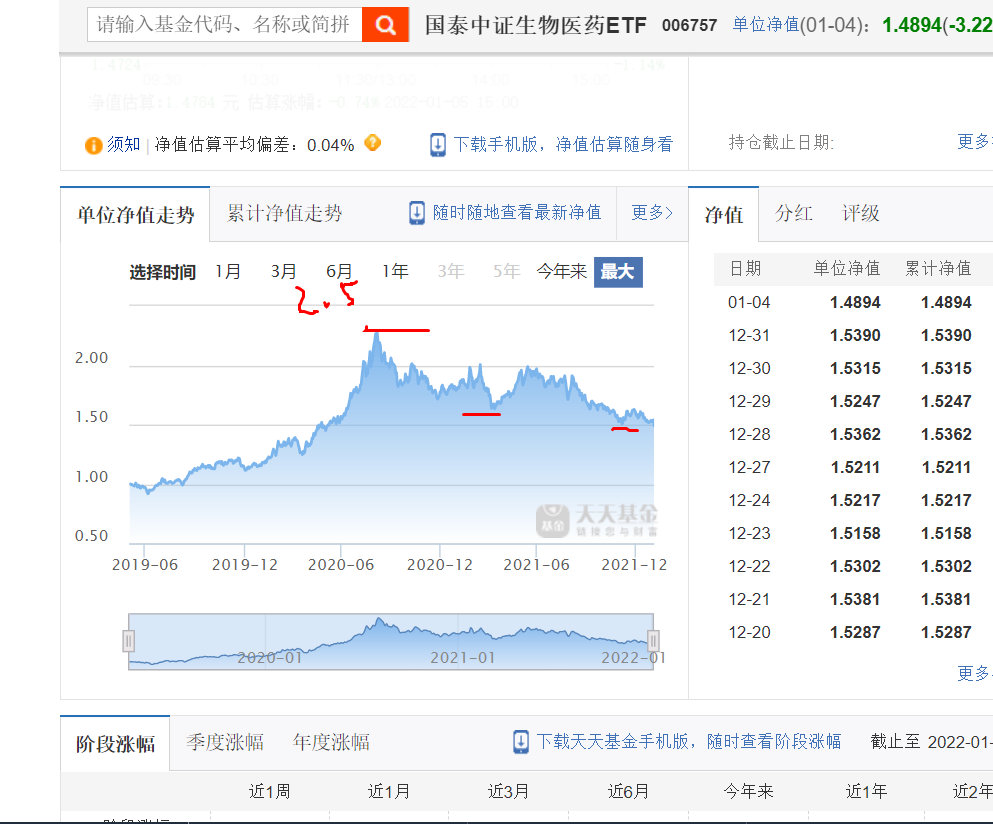Select 3月 time range
The image size is (993, 824).
point(284,272)
